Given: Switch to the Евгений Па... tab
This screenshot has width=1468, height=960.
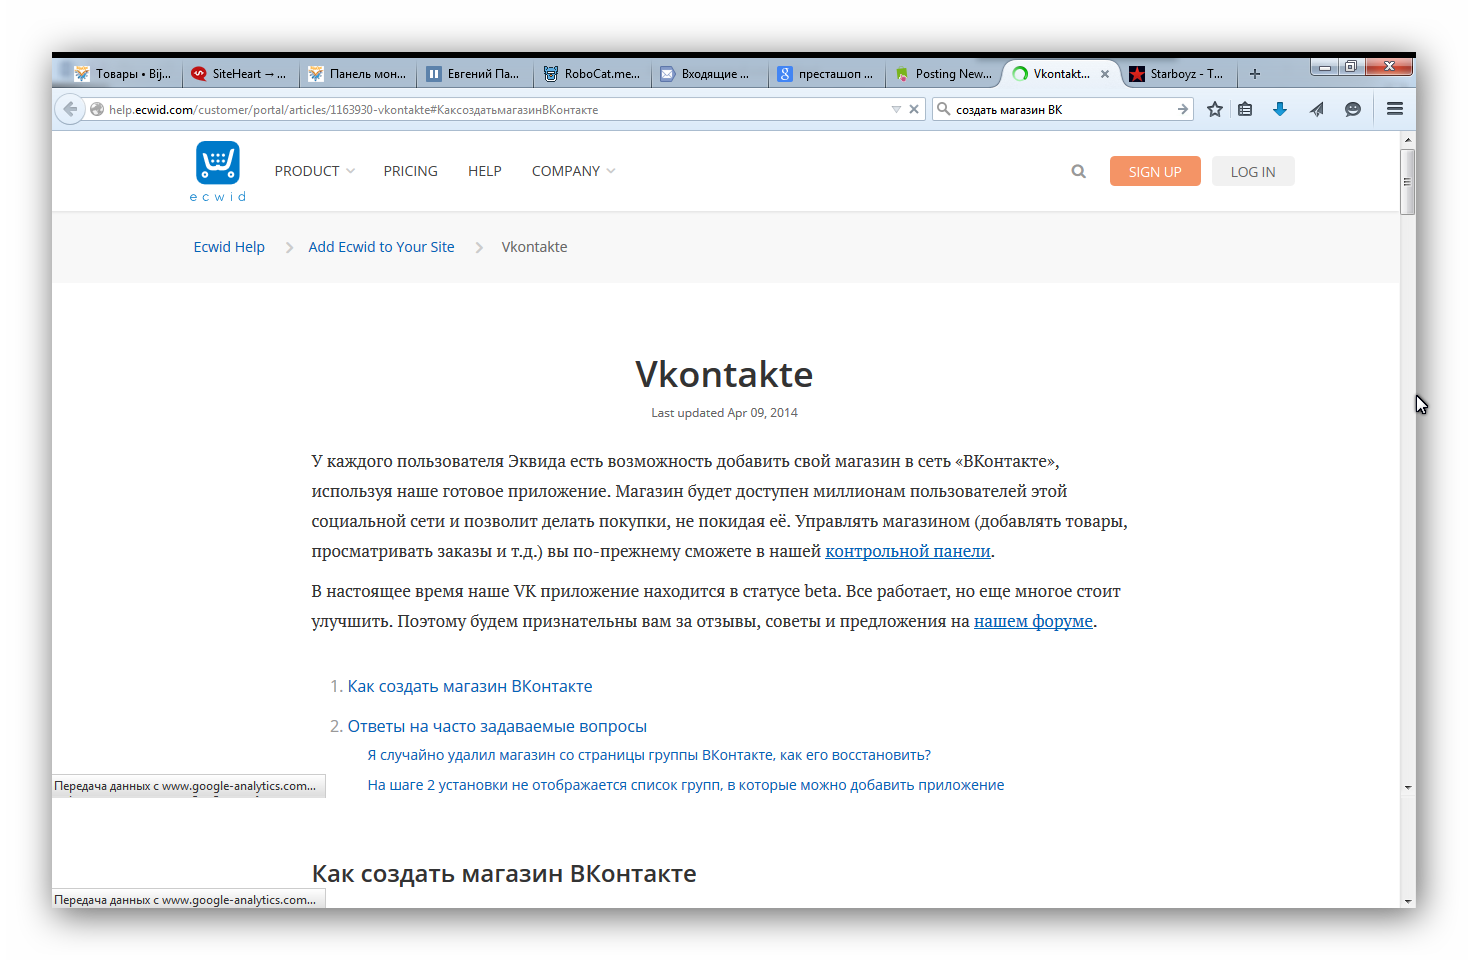Looking at the screenshot, I should (x=474, y=74).
